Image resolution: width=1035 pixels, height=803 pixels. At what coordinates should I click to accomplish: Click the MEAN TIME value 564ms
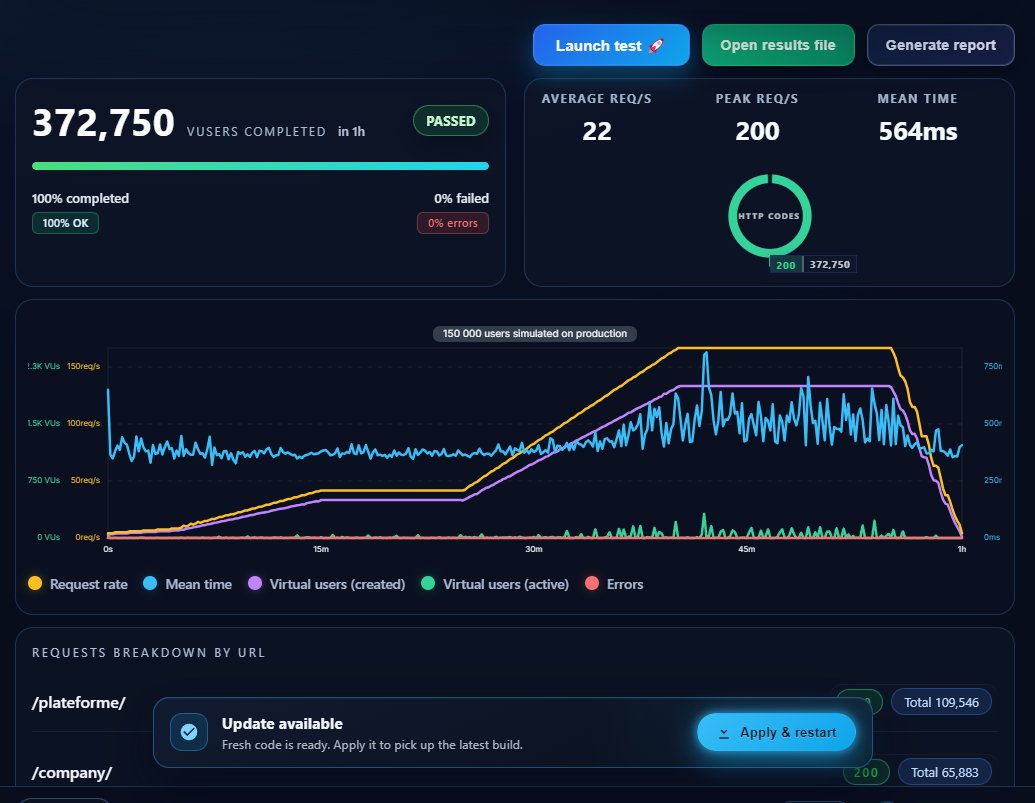(918, 131)
